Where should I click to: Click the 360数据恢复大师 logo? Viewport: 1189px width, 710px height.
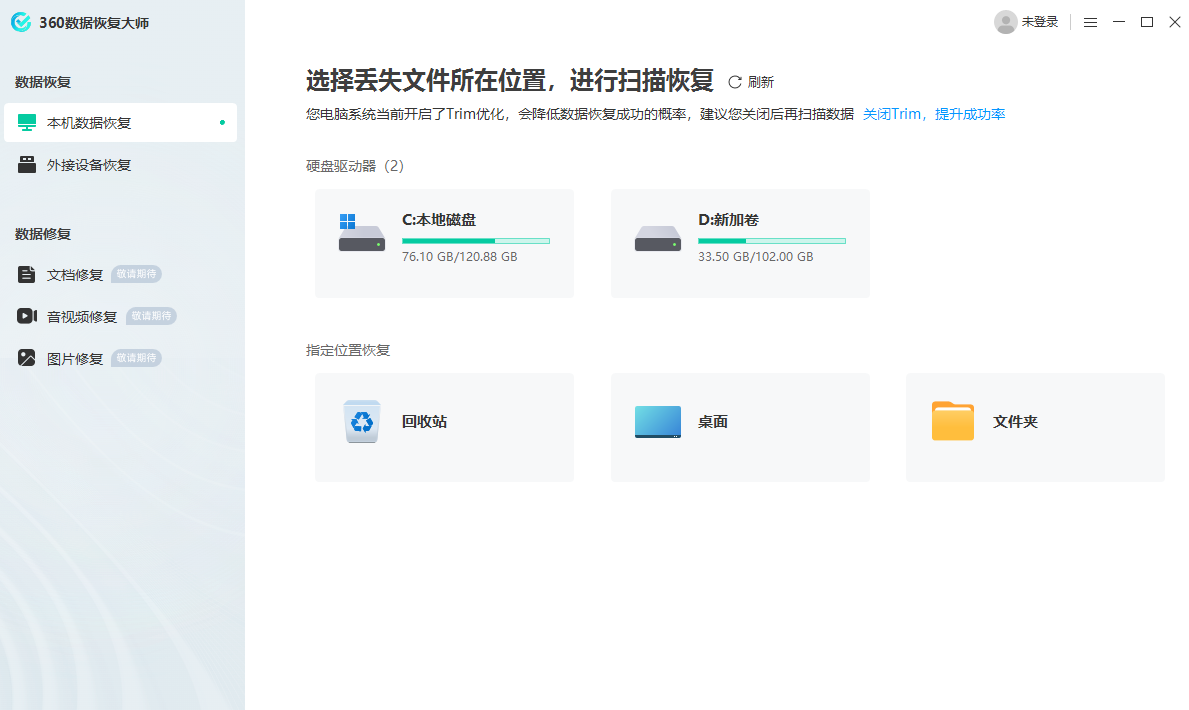(80, 21)
